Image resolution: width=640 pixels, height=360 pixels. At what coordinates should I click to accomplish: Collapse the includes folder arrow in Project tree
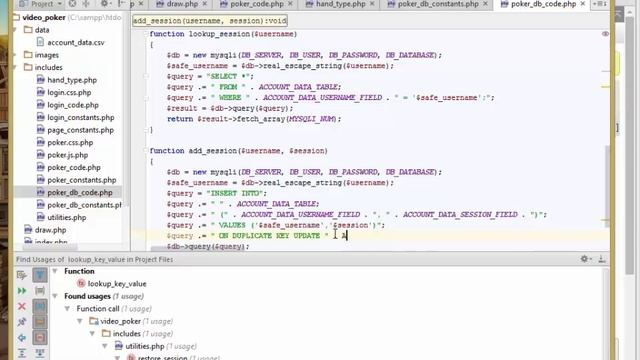tap(16, 67)
